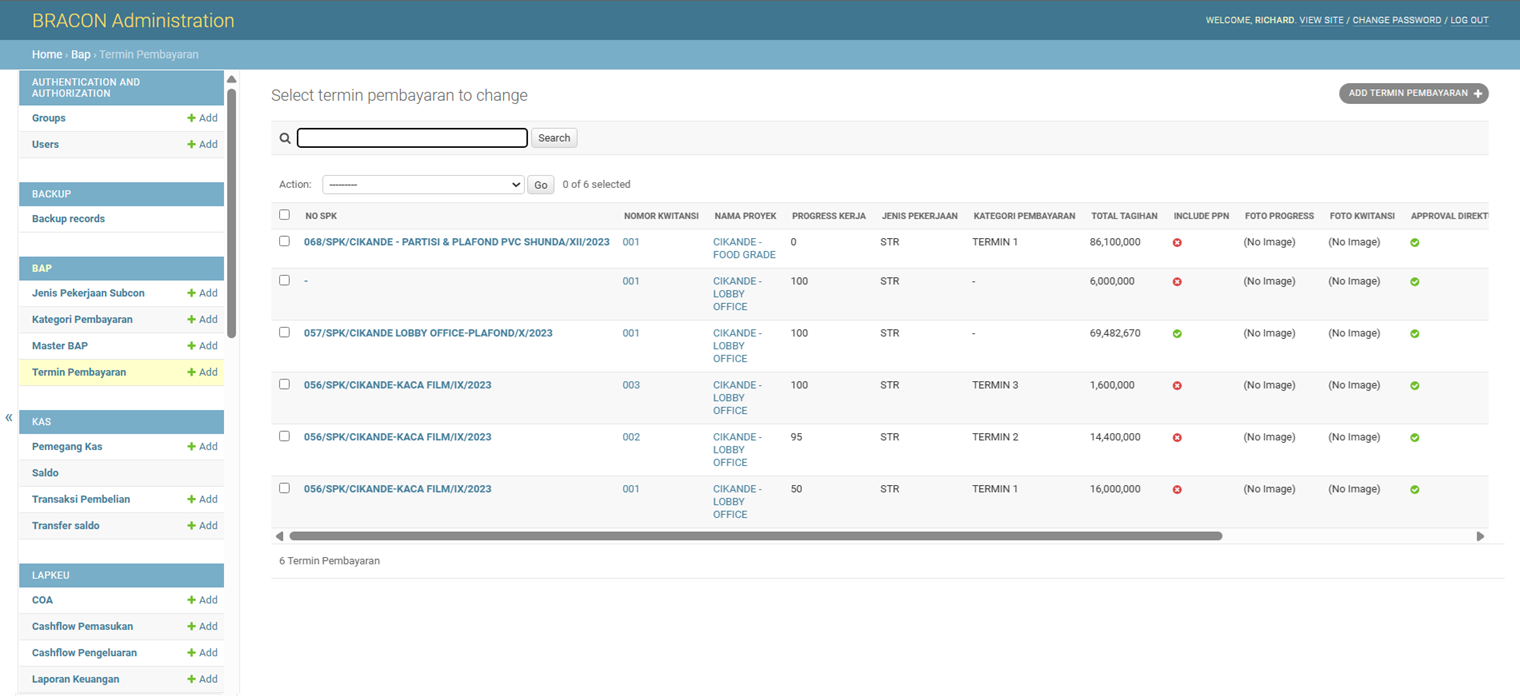1520x696 pixels.
Task: Click plus Add icon beside Users
Action: tap(202, 144)
